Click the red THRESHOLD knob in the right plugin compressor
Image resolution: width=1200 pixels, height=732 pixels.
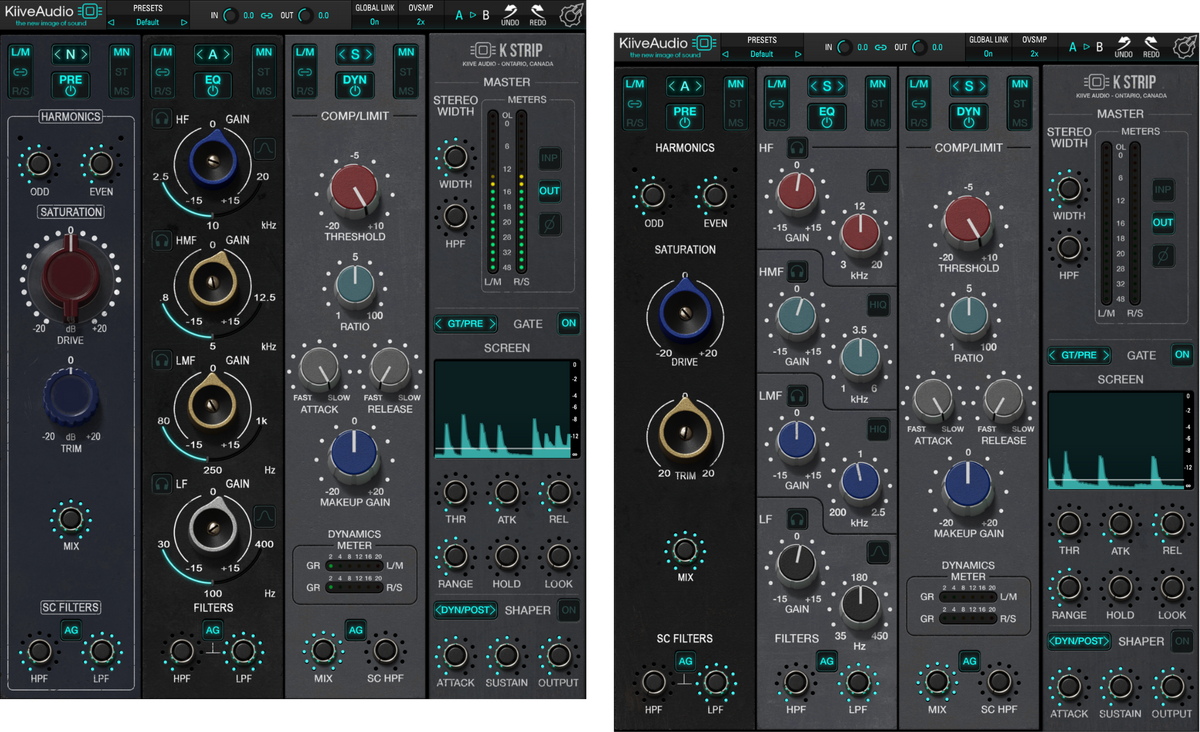point(968,221)
